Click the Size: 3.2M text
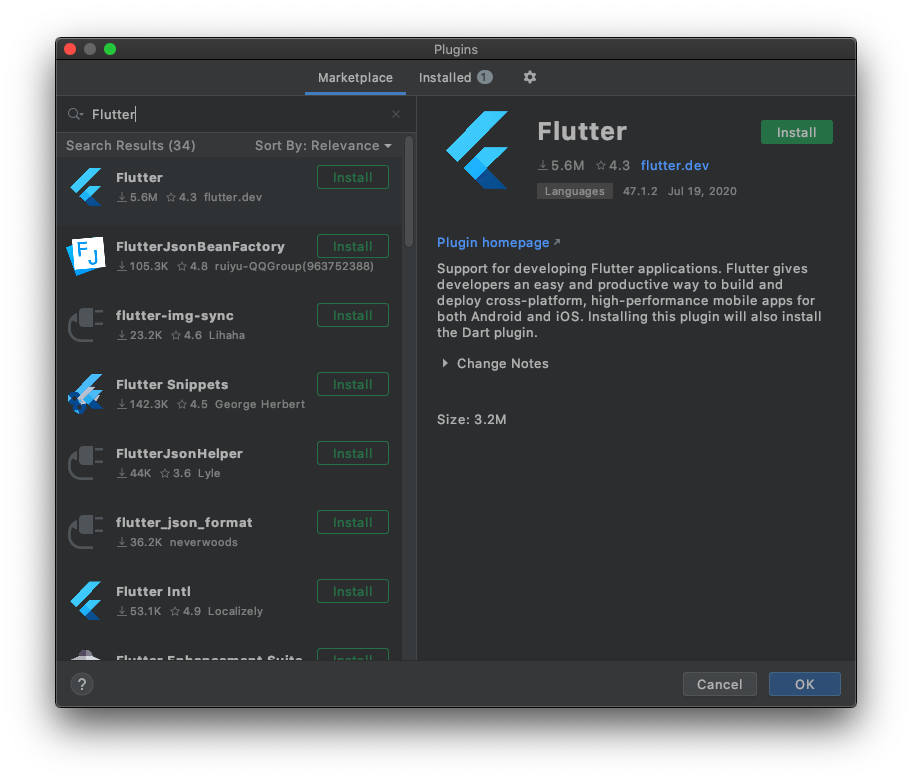The width and height of the screenshot is (912, 781). click(x=472, y=419)
